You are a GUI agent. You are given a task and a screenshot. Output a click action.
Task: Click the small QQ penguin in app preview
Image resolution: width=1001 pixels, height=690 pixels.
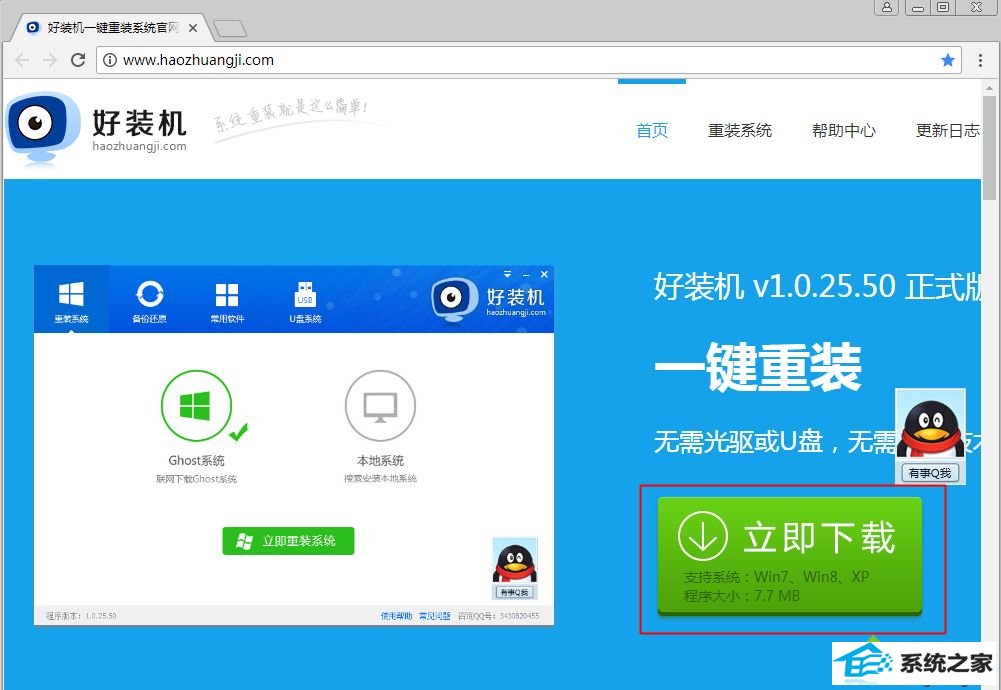515,569
